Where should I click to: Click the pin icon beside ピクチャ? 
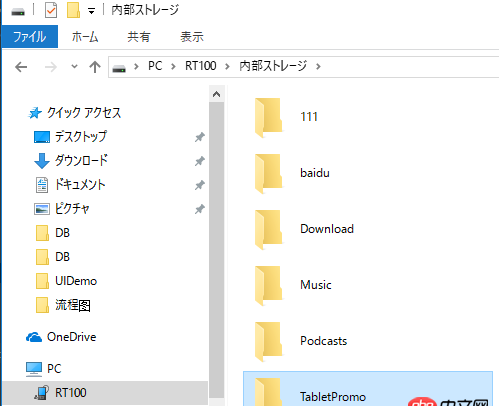(x=200, y=209)
